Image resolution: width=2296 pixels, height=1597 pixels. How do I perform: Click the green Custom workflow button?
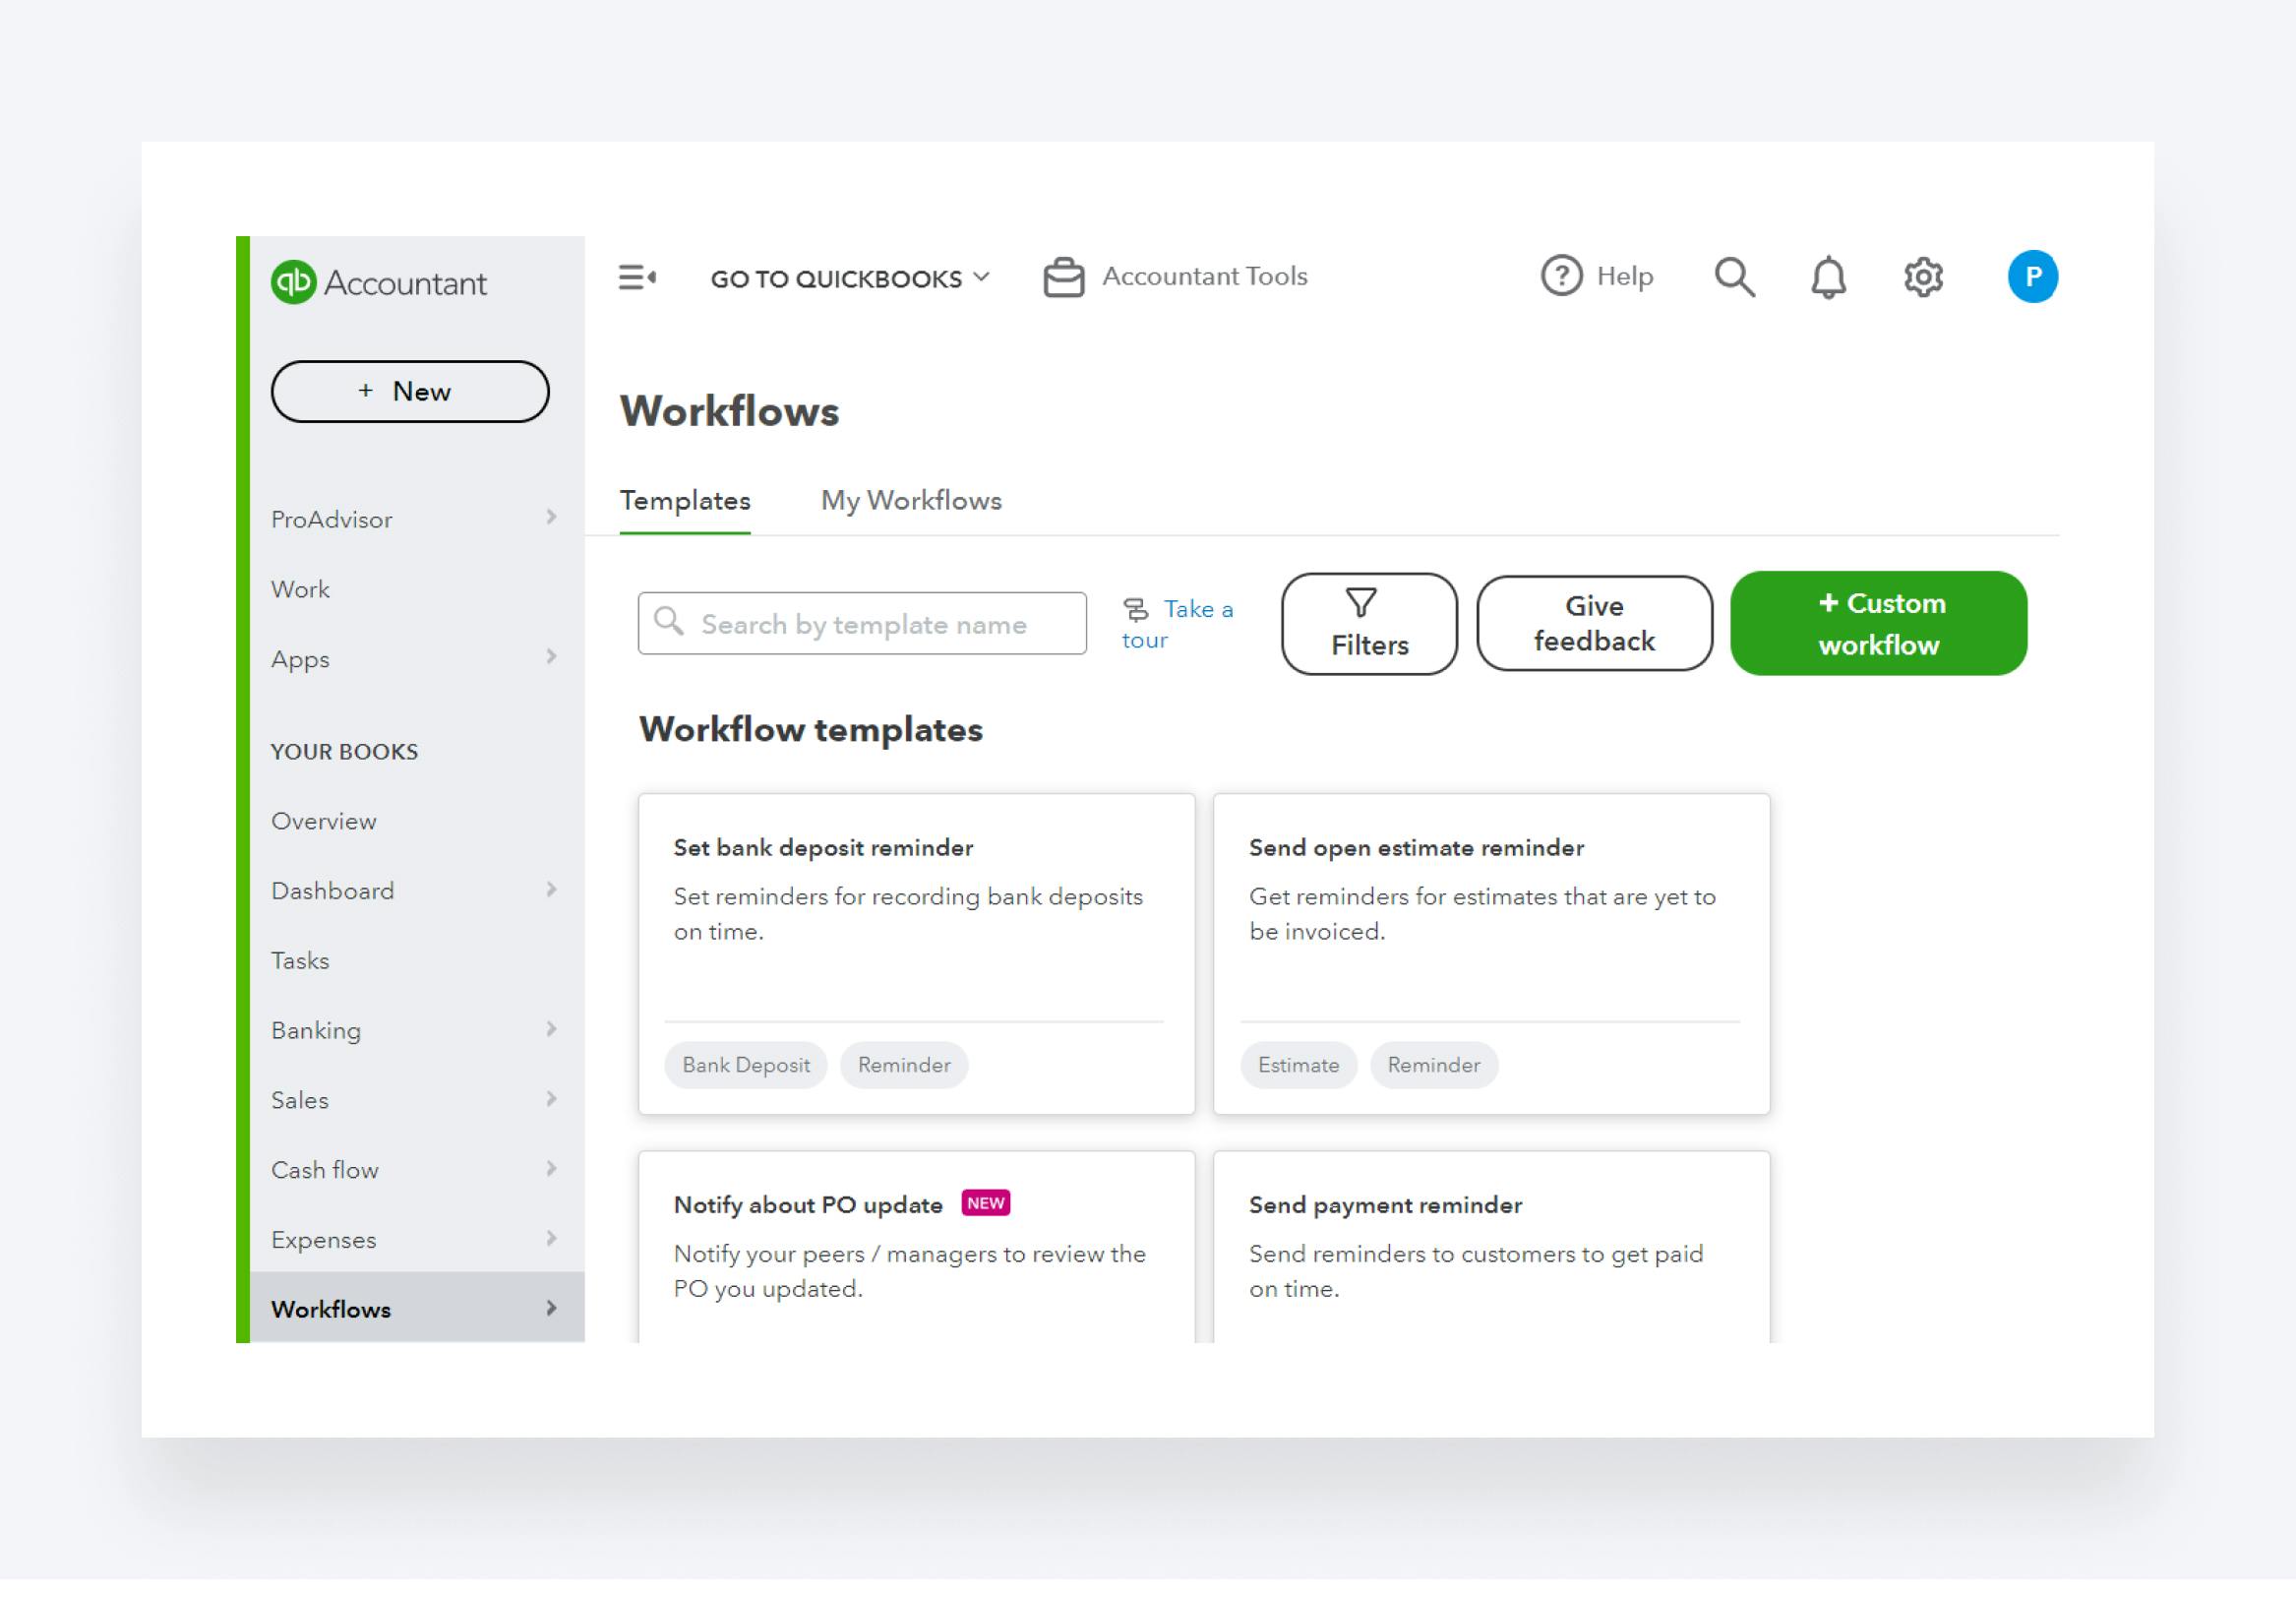coord(1877,623)
